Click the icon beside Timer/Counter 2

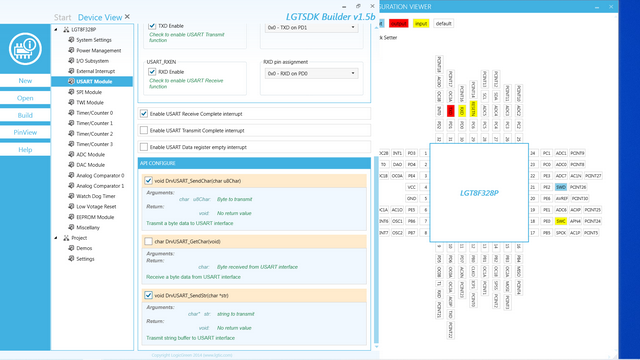pyautogui.click(x=71, y=133)
